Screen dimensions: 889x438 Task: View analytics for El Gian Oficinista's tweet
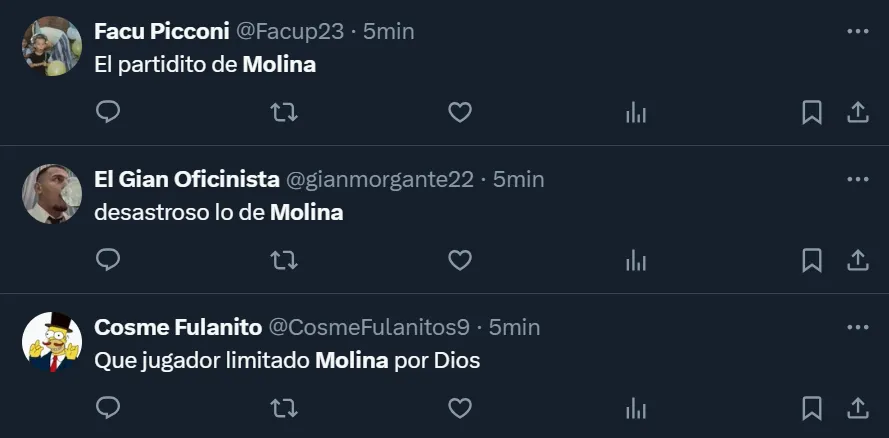[x=635, y=260]
